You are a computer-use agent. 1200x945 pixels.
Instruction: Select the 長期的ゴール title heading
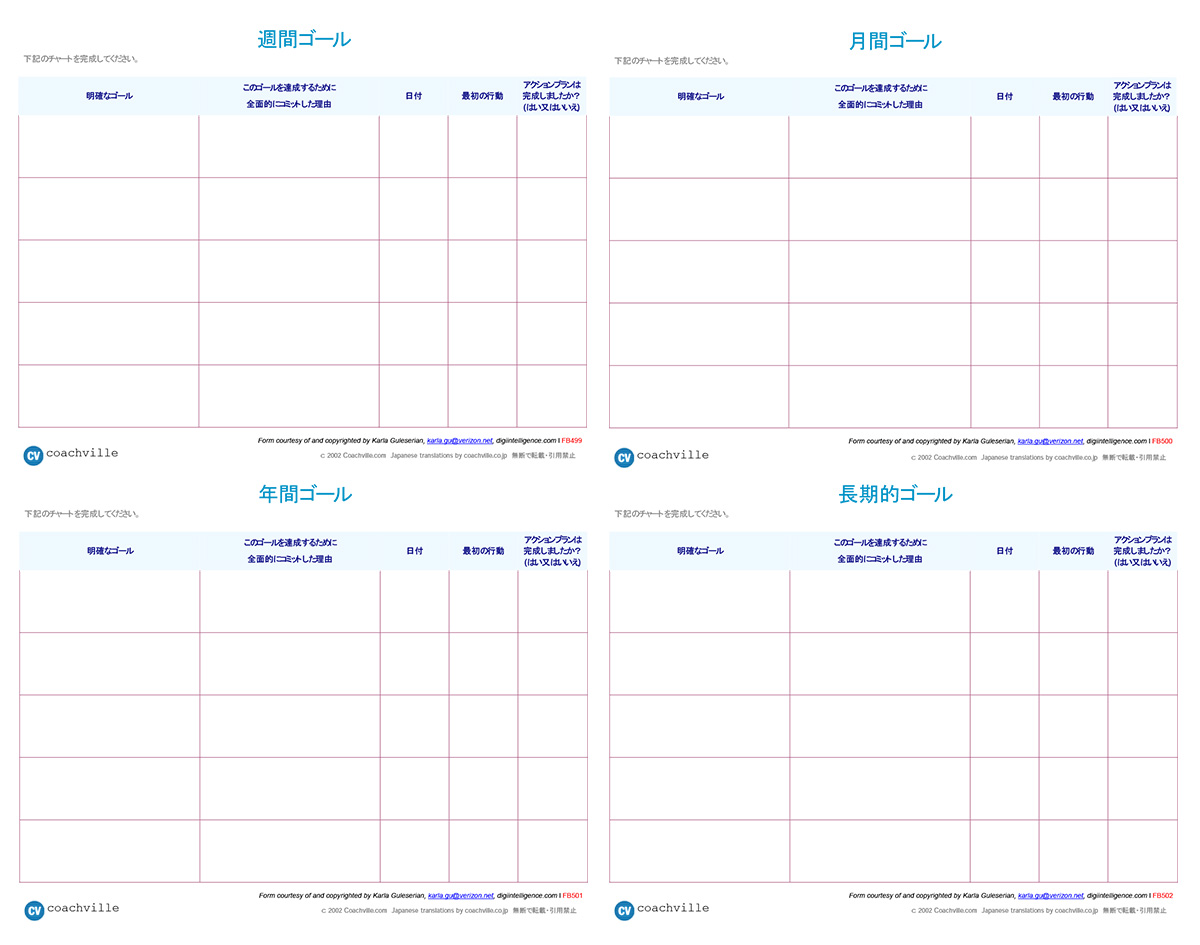click(895, 494)
